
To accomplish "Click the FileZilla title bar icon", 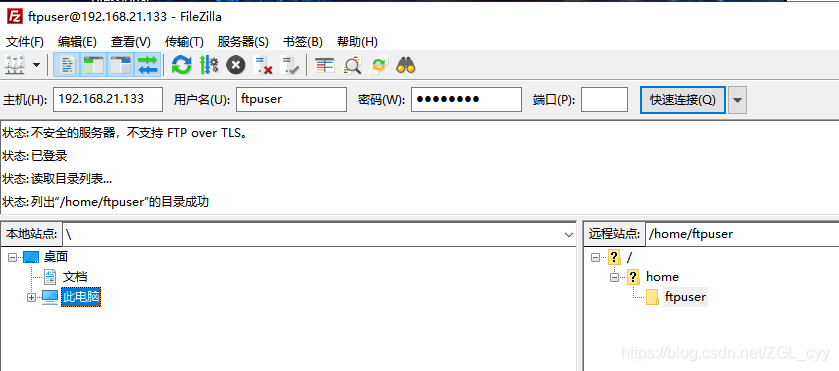I will pyautogui.click(x=16, y=16).
